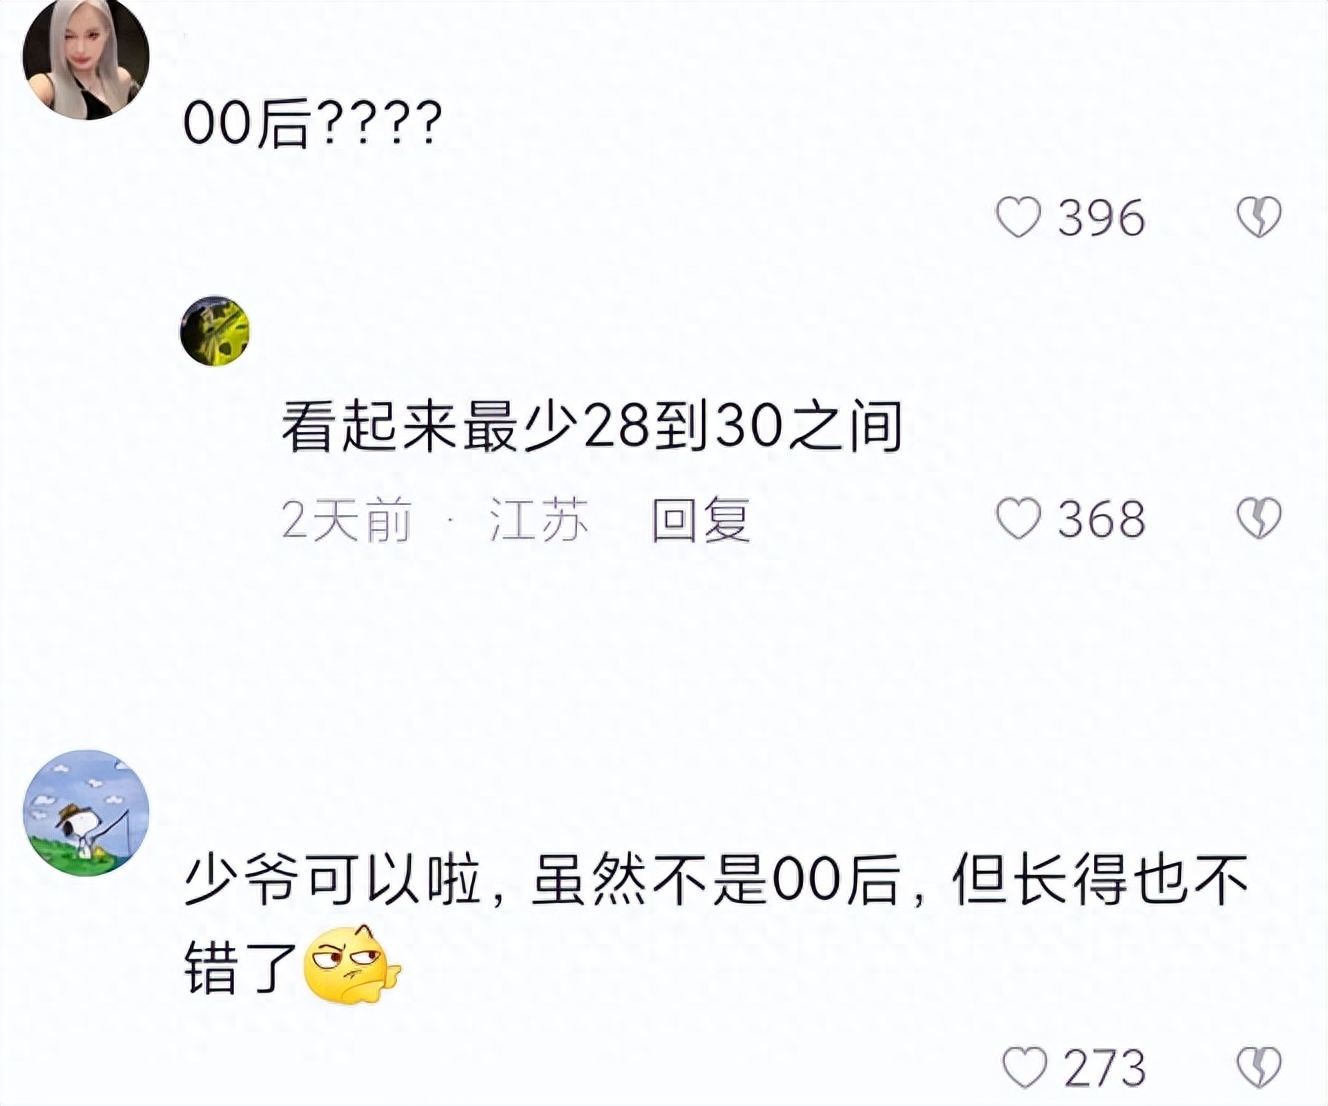1328x1106 pixels.
Task: Select the "00后????" comment text
Action: pos(312,125)
